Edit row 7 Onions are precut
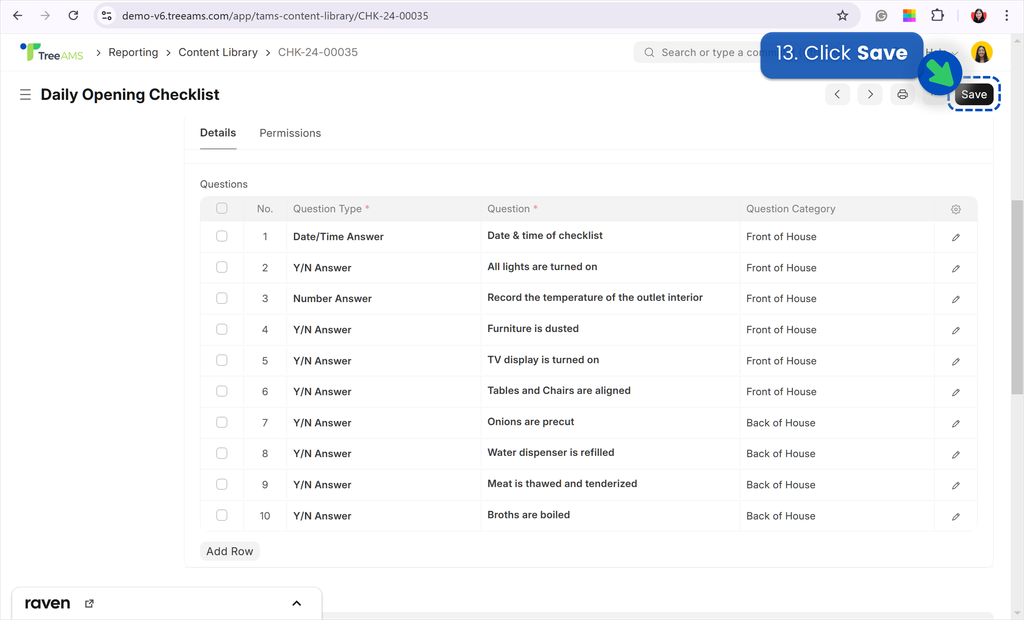 click(x=955, y=423)
